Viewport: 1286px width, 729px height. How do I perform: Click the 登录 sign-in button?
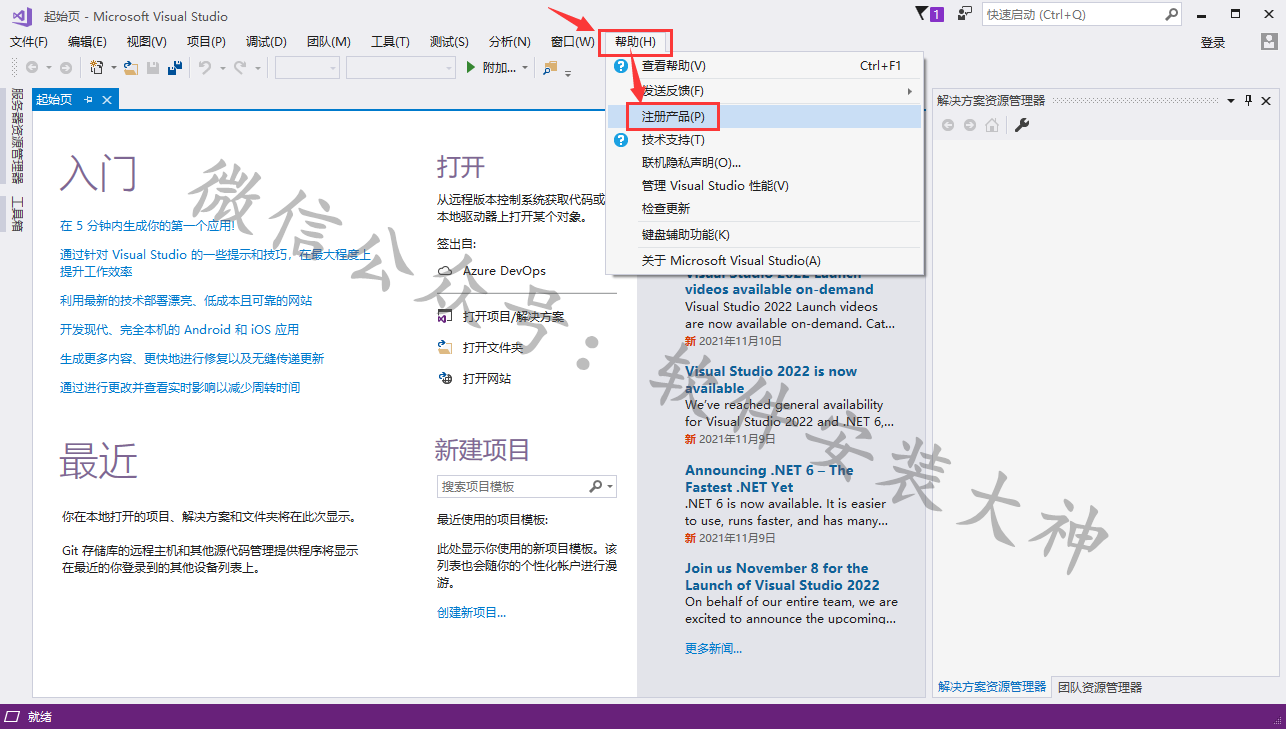pos(1213,42)
